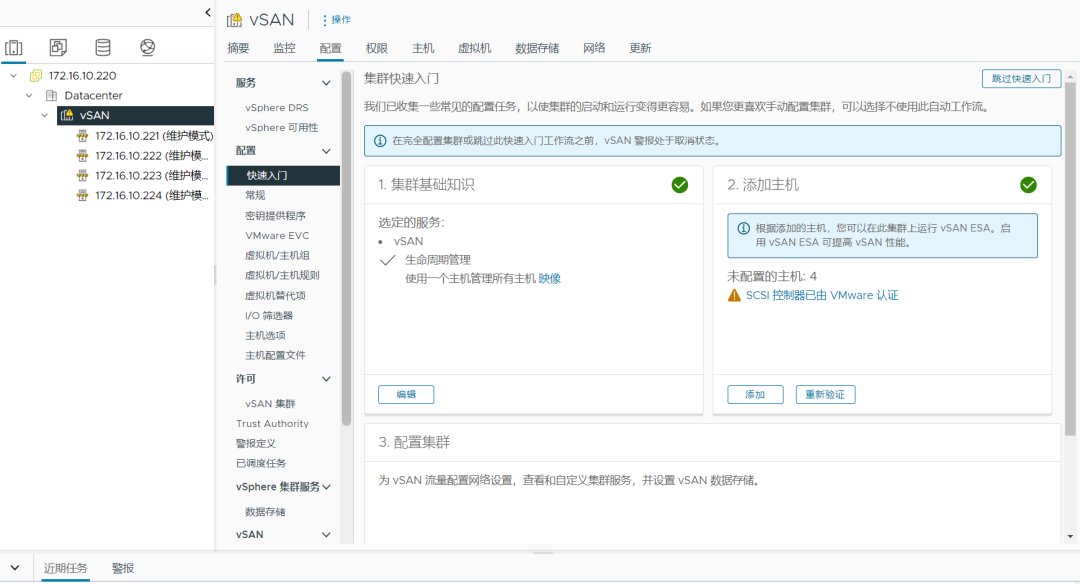Screen dimensions: 1080x584
Task: Open Hosts and Clusters inventory view
Action: (14, 48)
